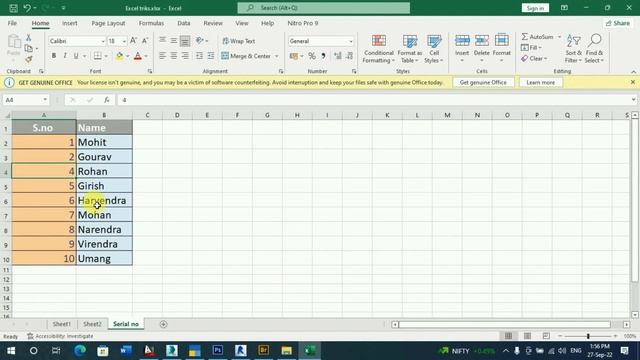Click the Cell Styles icon
640x360 pixels.
(x=434, y=41)
